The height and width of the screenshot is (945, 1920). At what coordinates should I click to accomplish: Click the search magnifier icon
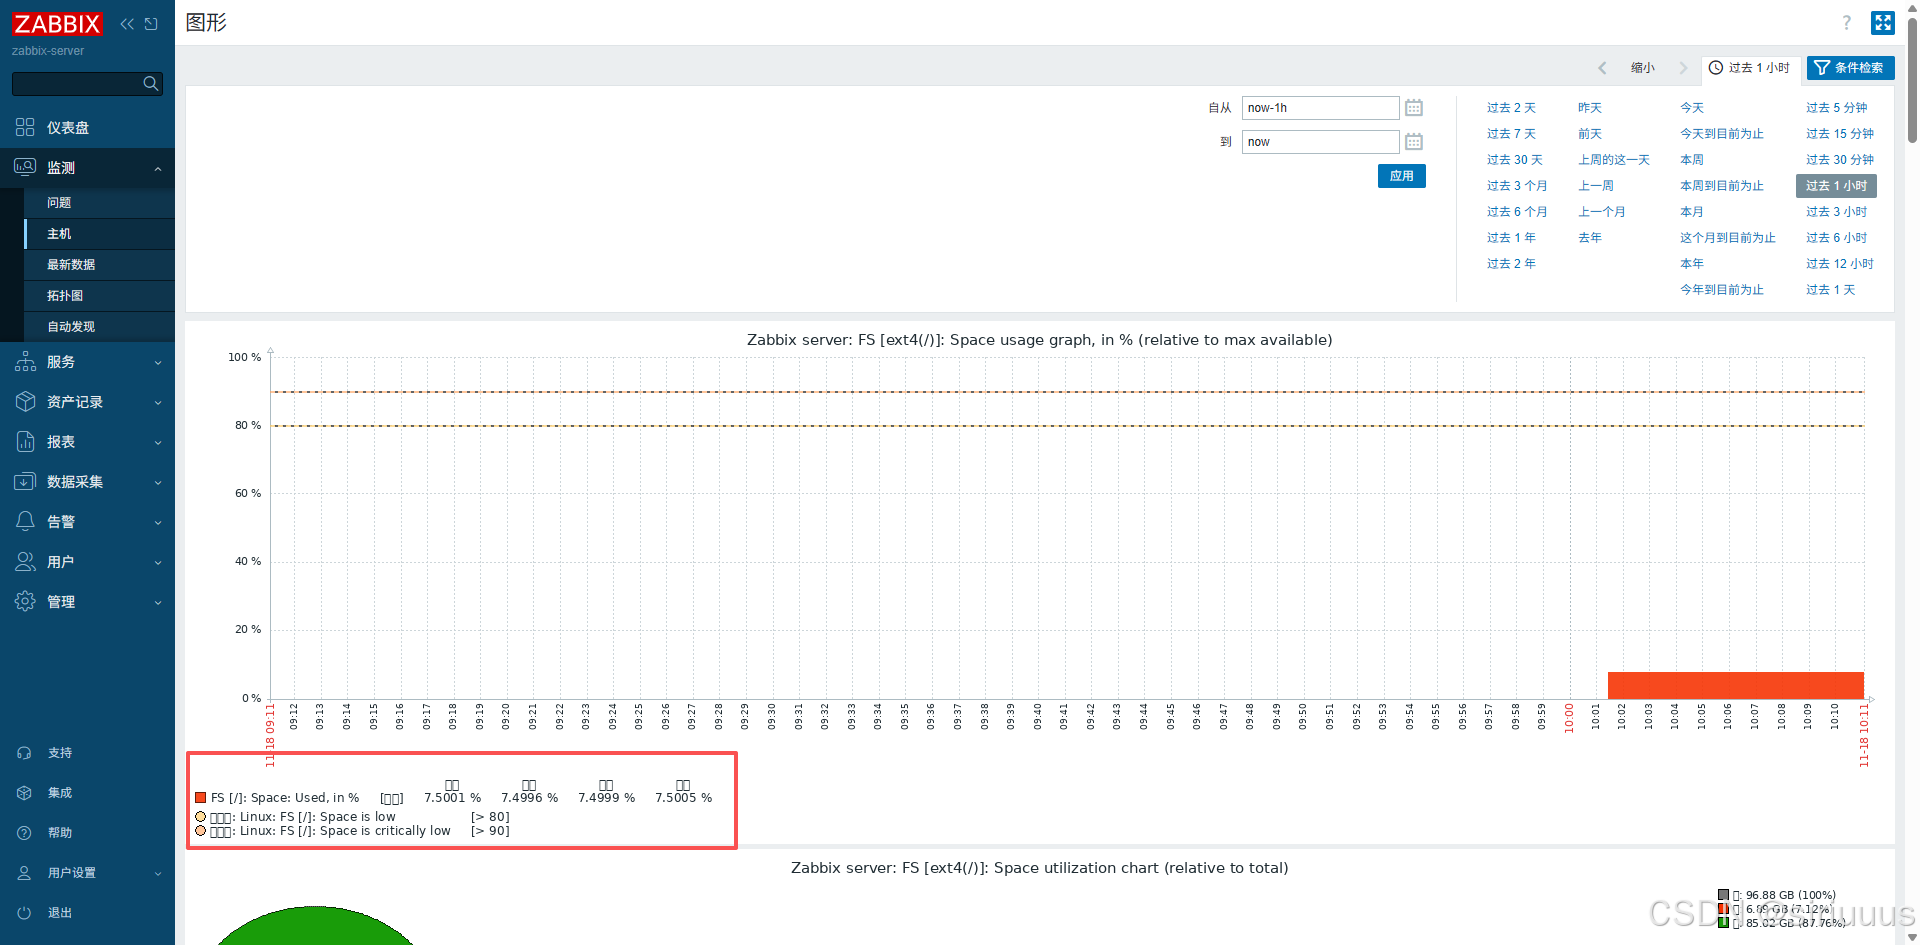coord(151,83)
